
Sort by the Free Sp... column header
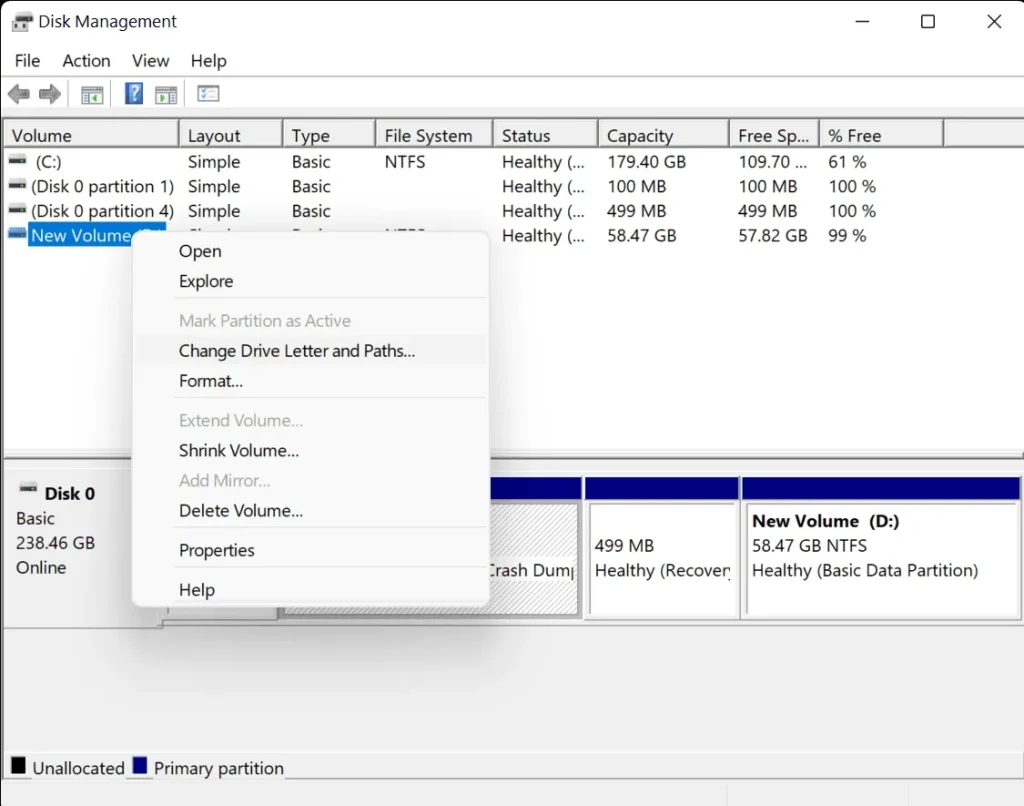(775, 135)
